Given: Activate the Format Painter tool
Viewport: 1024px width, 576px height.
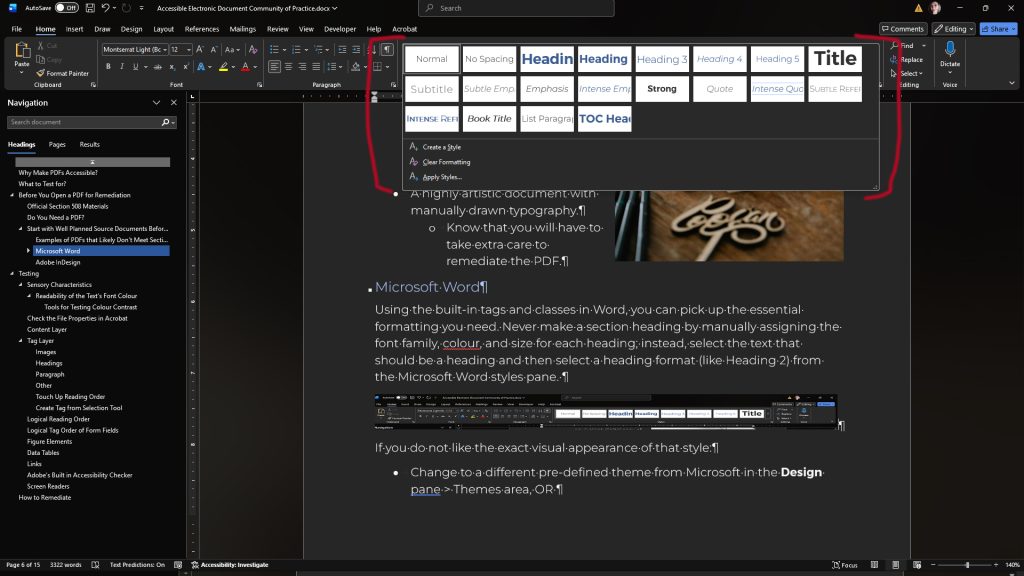Looking at the screenshot, I should click(x=62, y=73).
